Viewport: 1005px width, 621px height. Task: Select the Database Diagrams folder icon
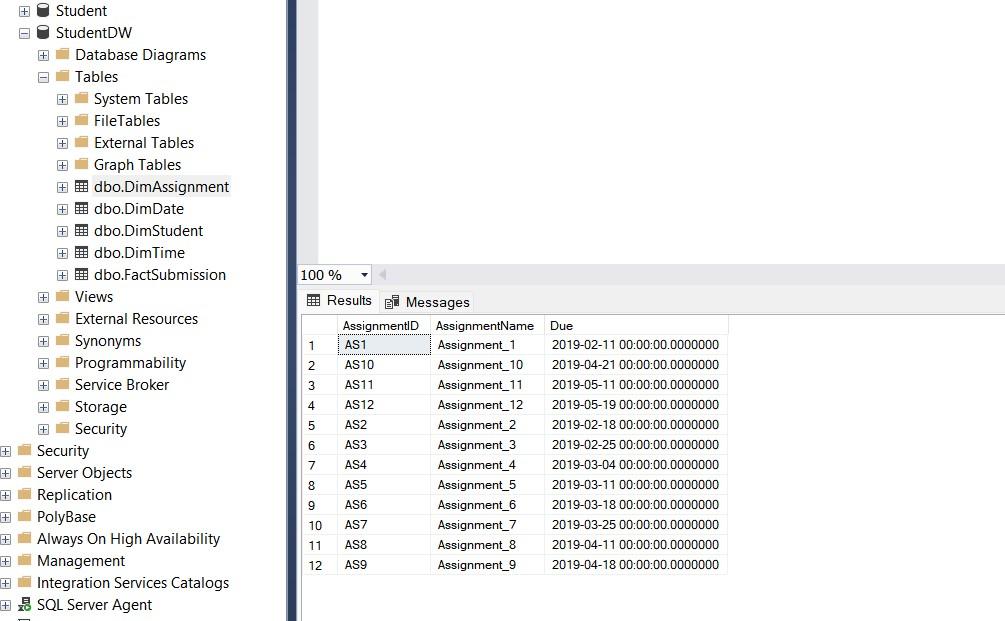62,55
